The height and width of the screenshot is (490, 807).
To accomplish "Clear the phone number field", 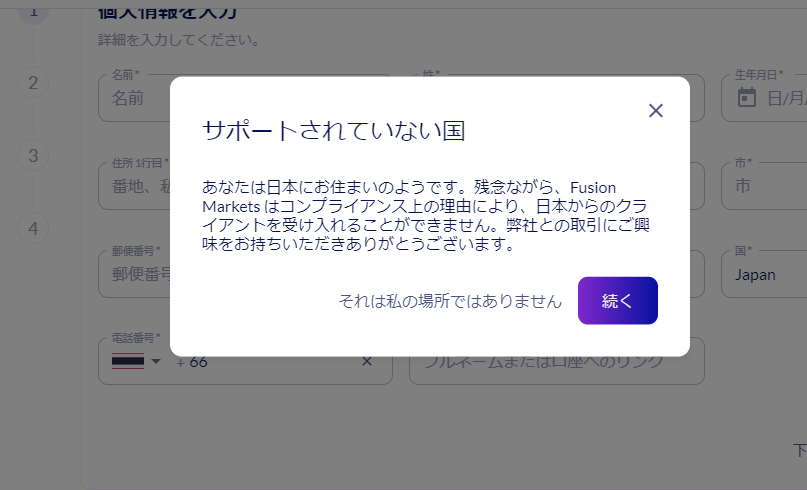I will click(x=367, y=361).
